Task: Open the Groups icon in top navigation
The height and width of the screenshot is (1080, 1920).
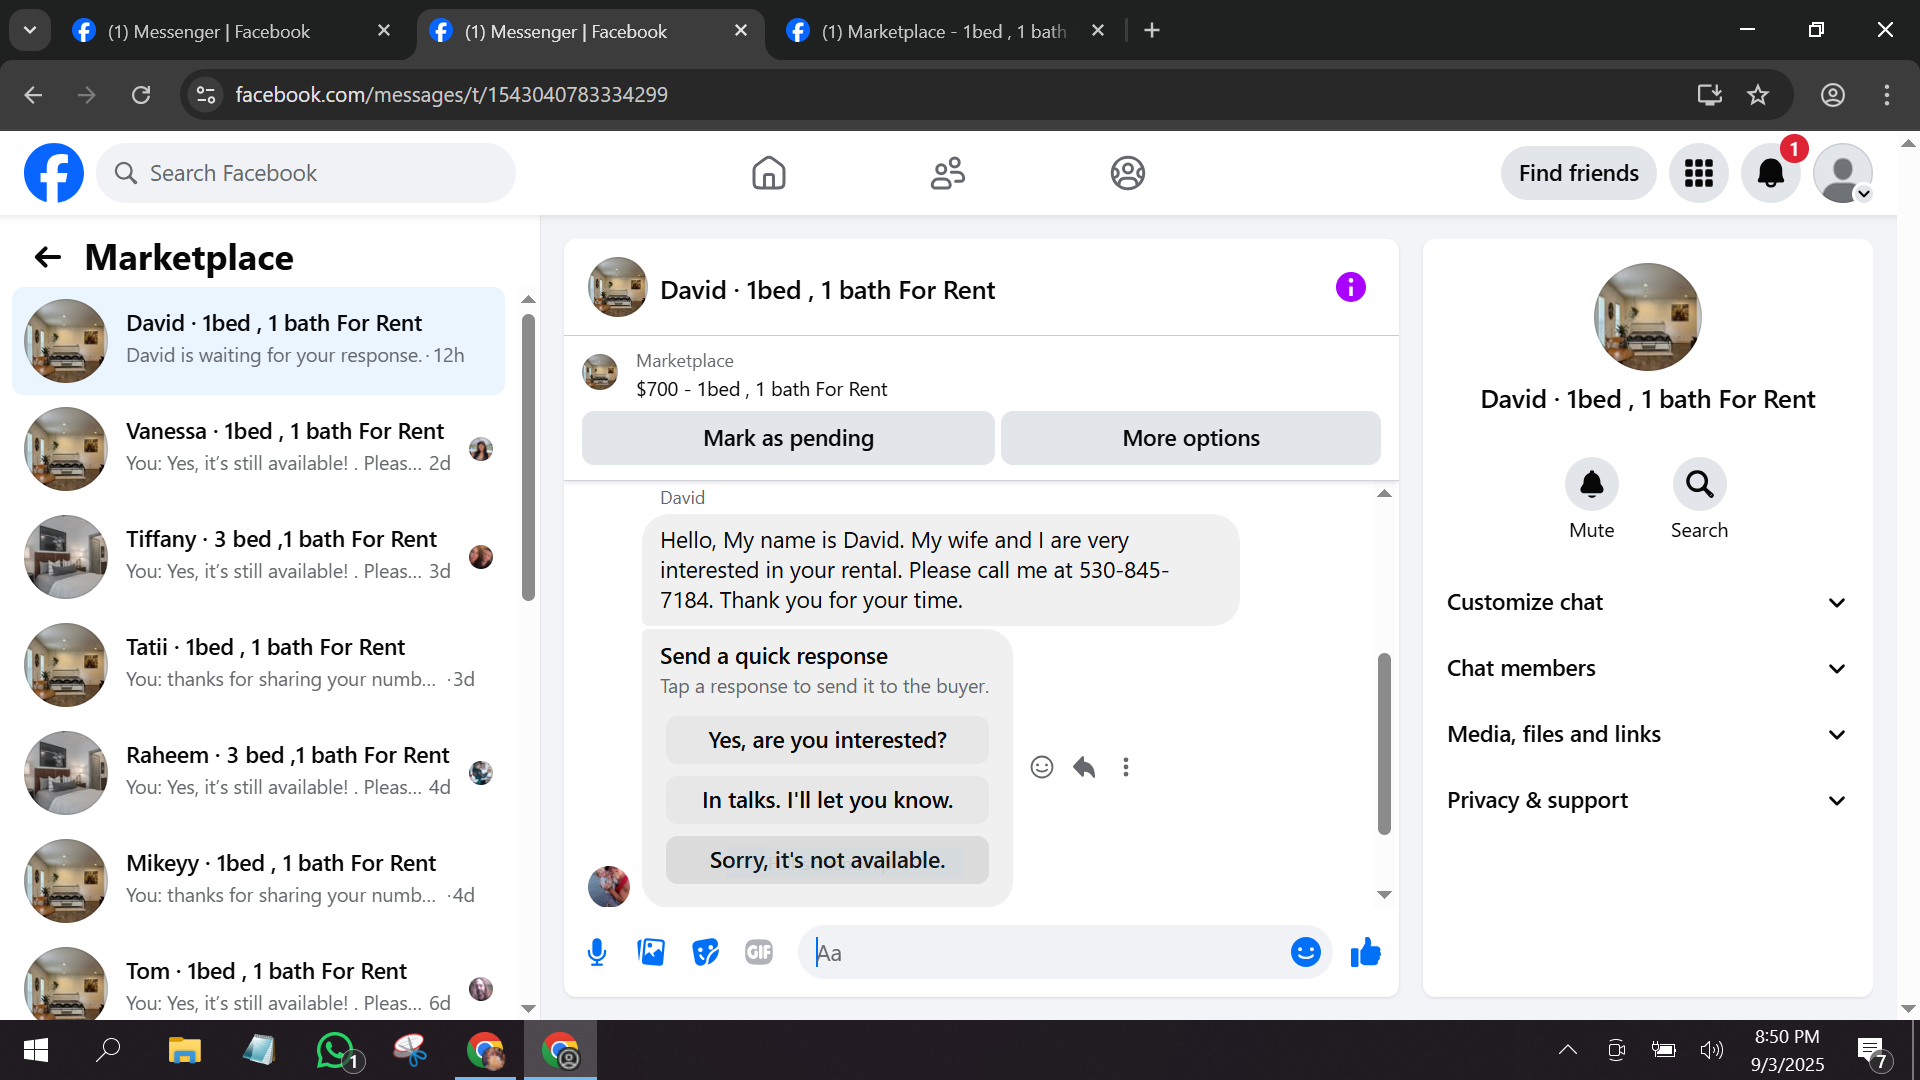Action: point(1127,173)
